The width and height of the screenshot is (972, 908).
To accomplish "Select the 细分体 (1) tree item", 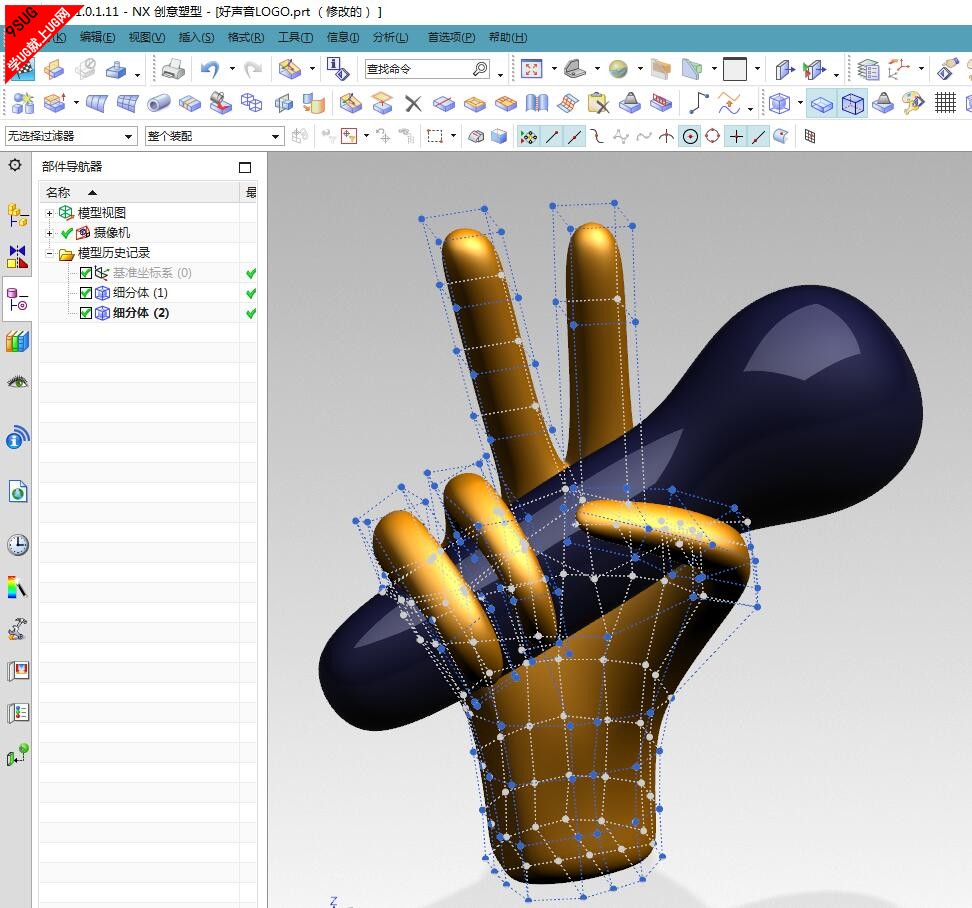I will [x=140, y=293].
